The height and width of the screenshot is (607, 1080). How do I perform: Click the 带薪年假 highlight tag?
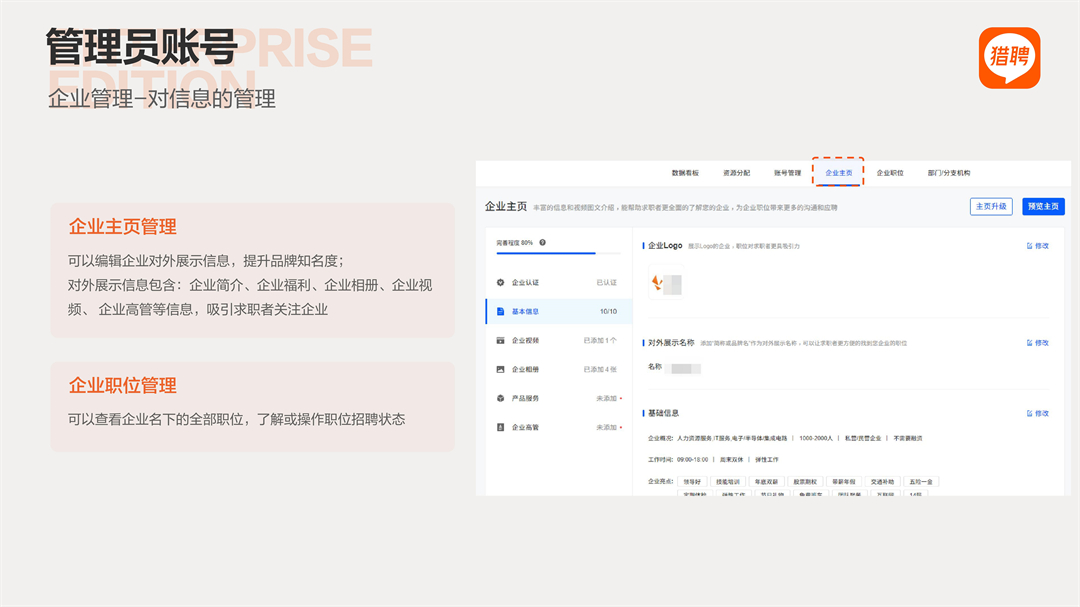click(x=844, y=482)
